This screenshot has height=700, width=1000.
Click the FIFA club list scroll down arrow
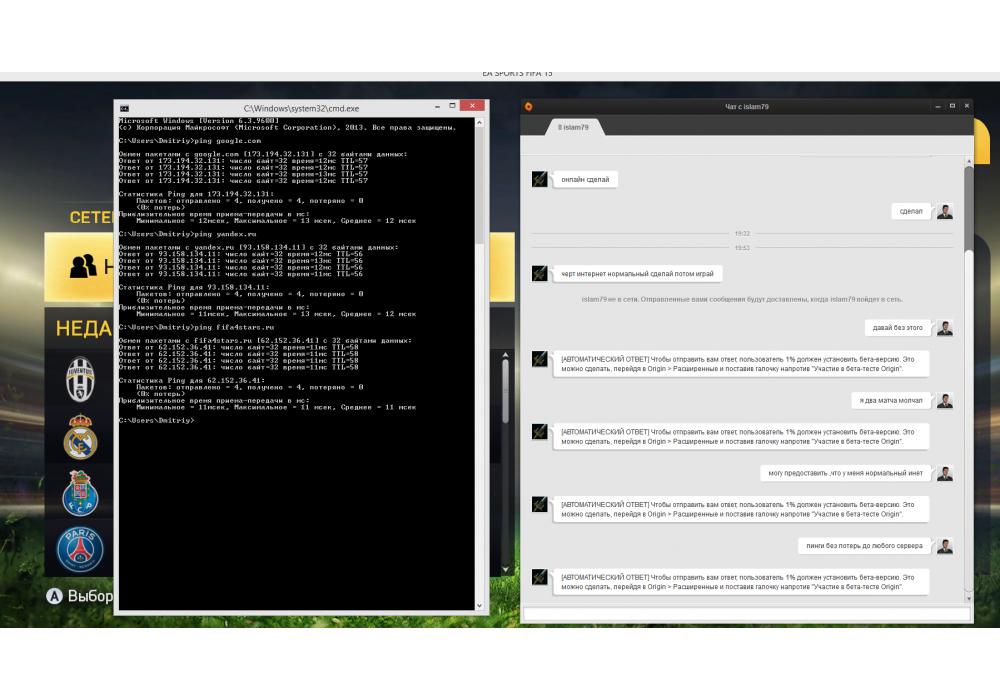[x=505, y=569]
